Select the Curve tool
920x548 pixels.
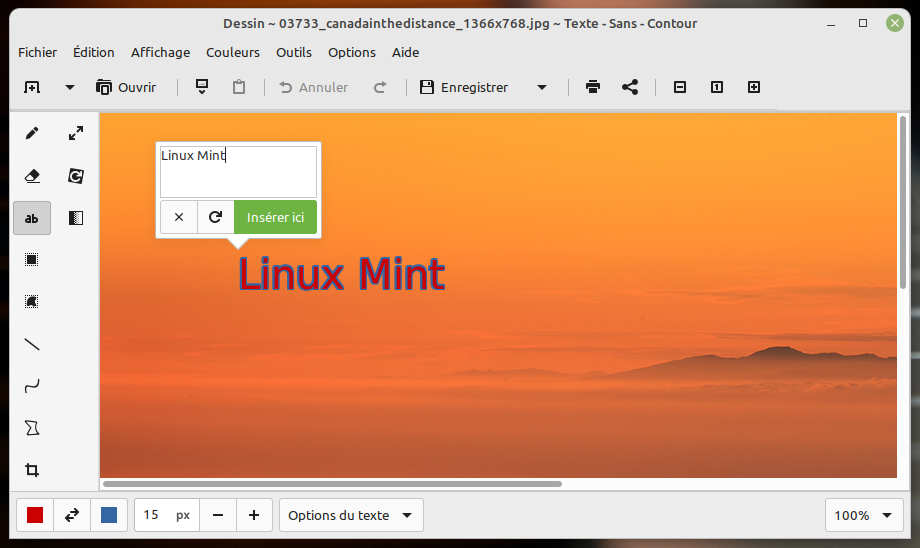pyautogui.click(x=32, y=386)
